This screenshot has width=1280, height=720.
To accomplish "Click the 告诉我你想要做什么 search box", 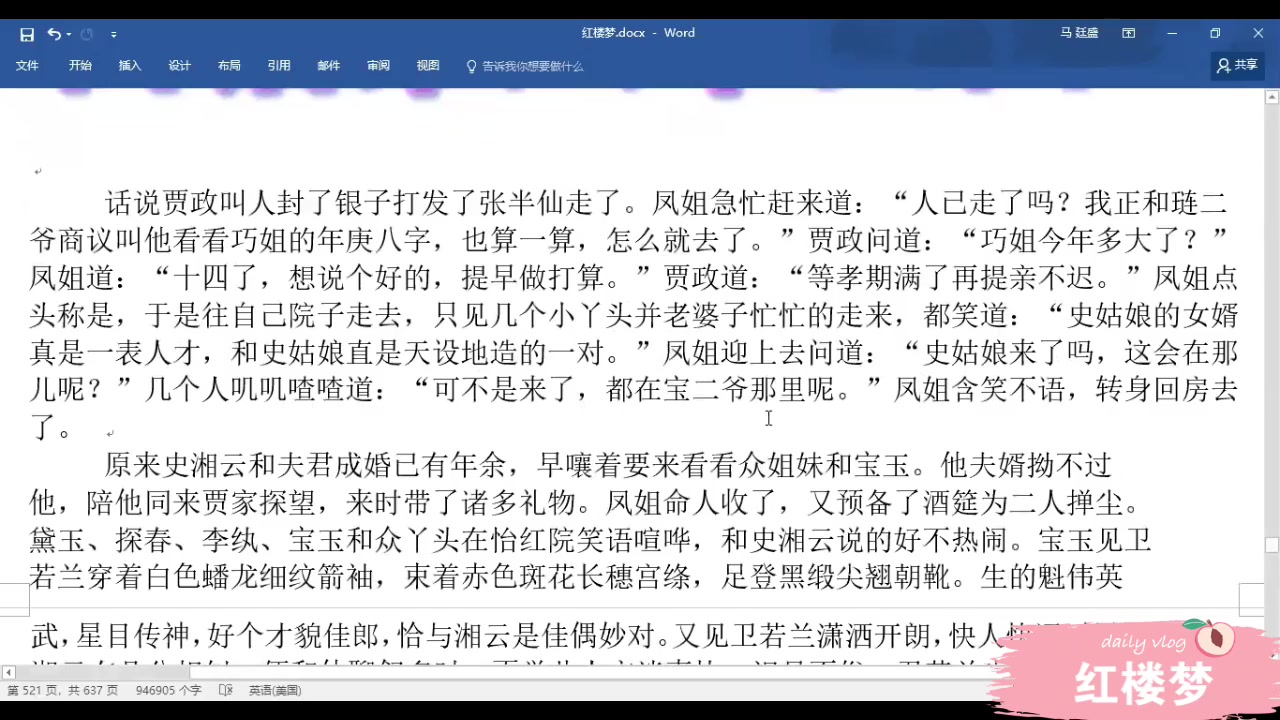I will click(x=533, y=66).
